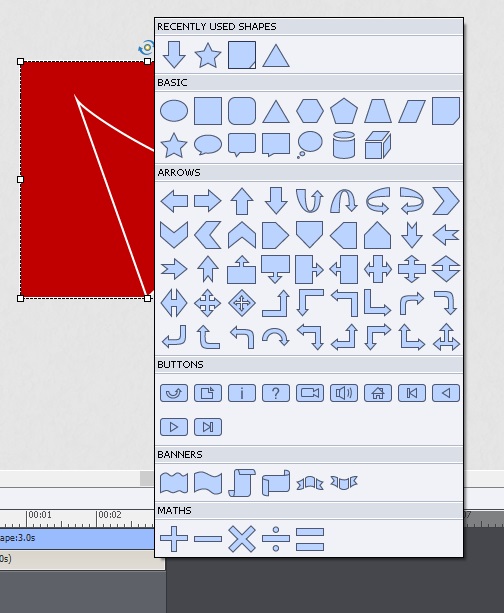The image size is (504, 613).
Task: Insert the home button shape
Action: [x=378, y=393]
